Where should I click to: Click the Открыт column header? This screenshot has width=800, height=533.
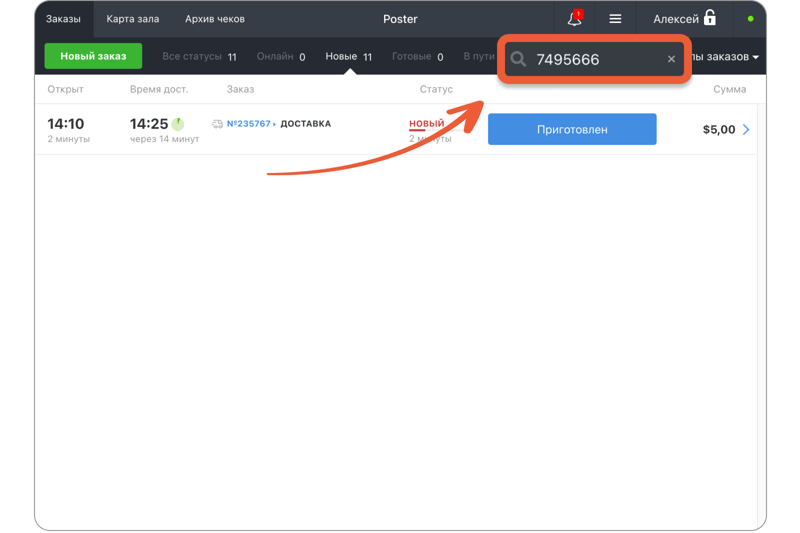coord(65,89)
